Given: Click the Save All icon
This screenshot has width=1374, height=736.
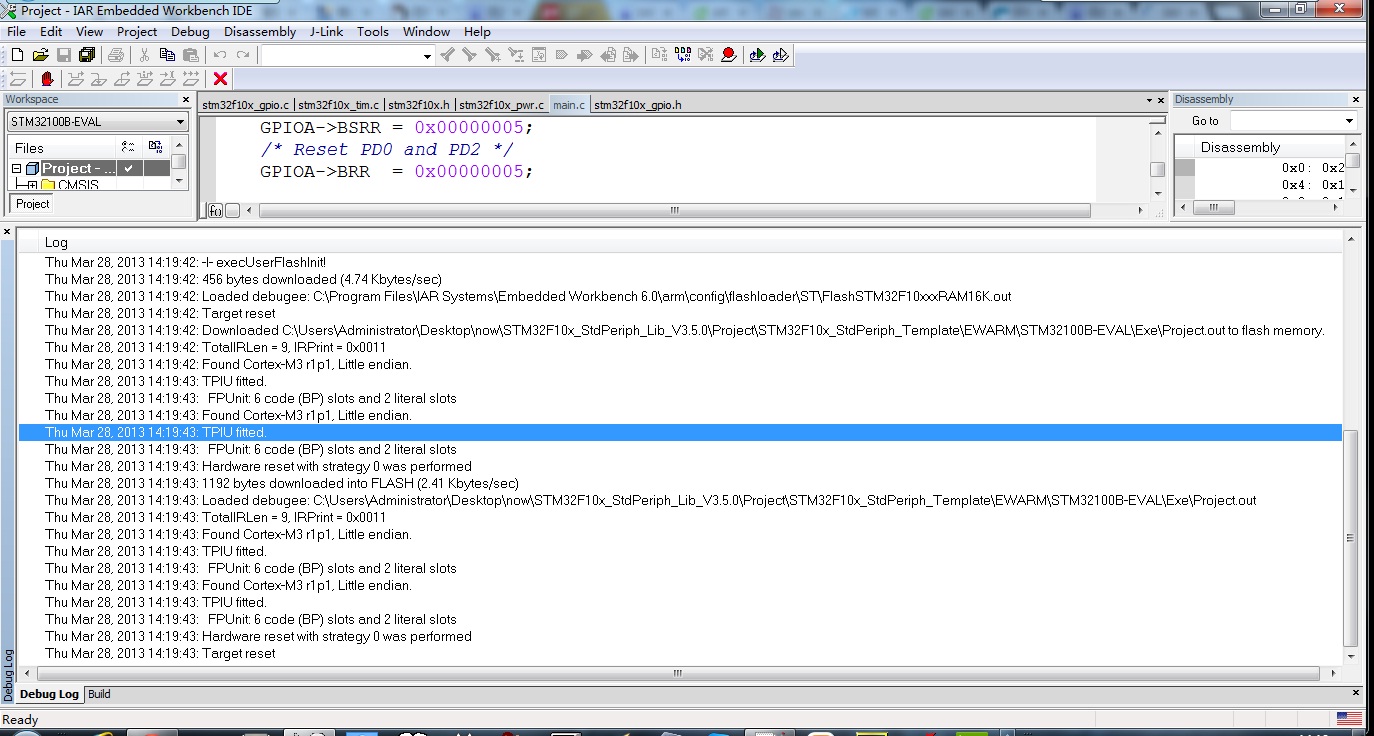Looking at the screenshot, I should point(86,55).
